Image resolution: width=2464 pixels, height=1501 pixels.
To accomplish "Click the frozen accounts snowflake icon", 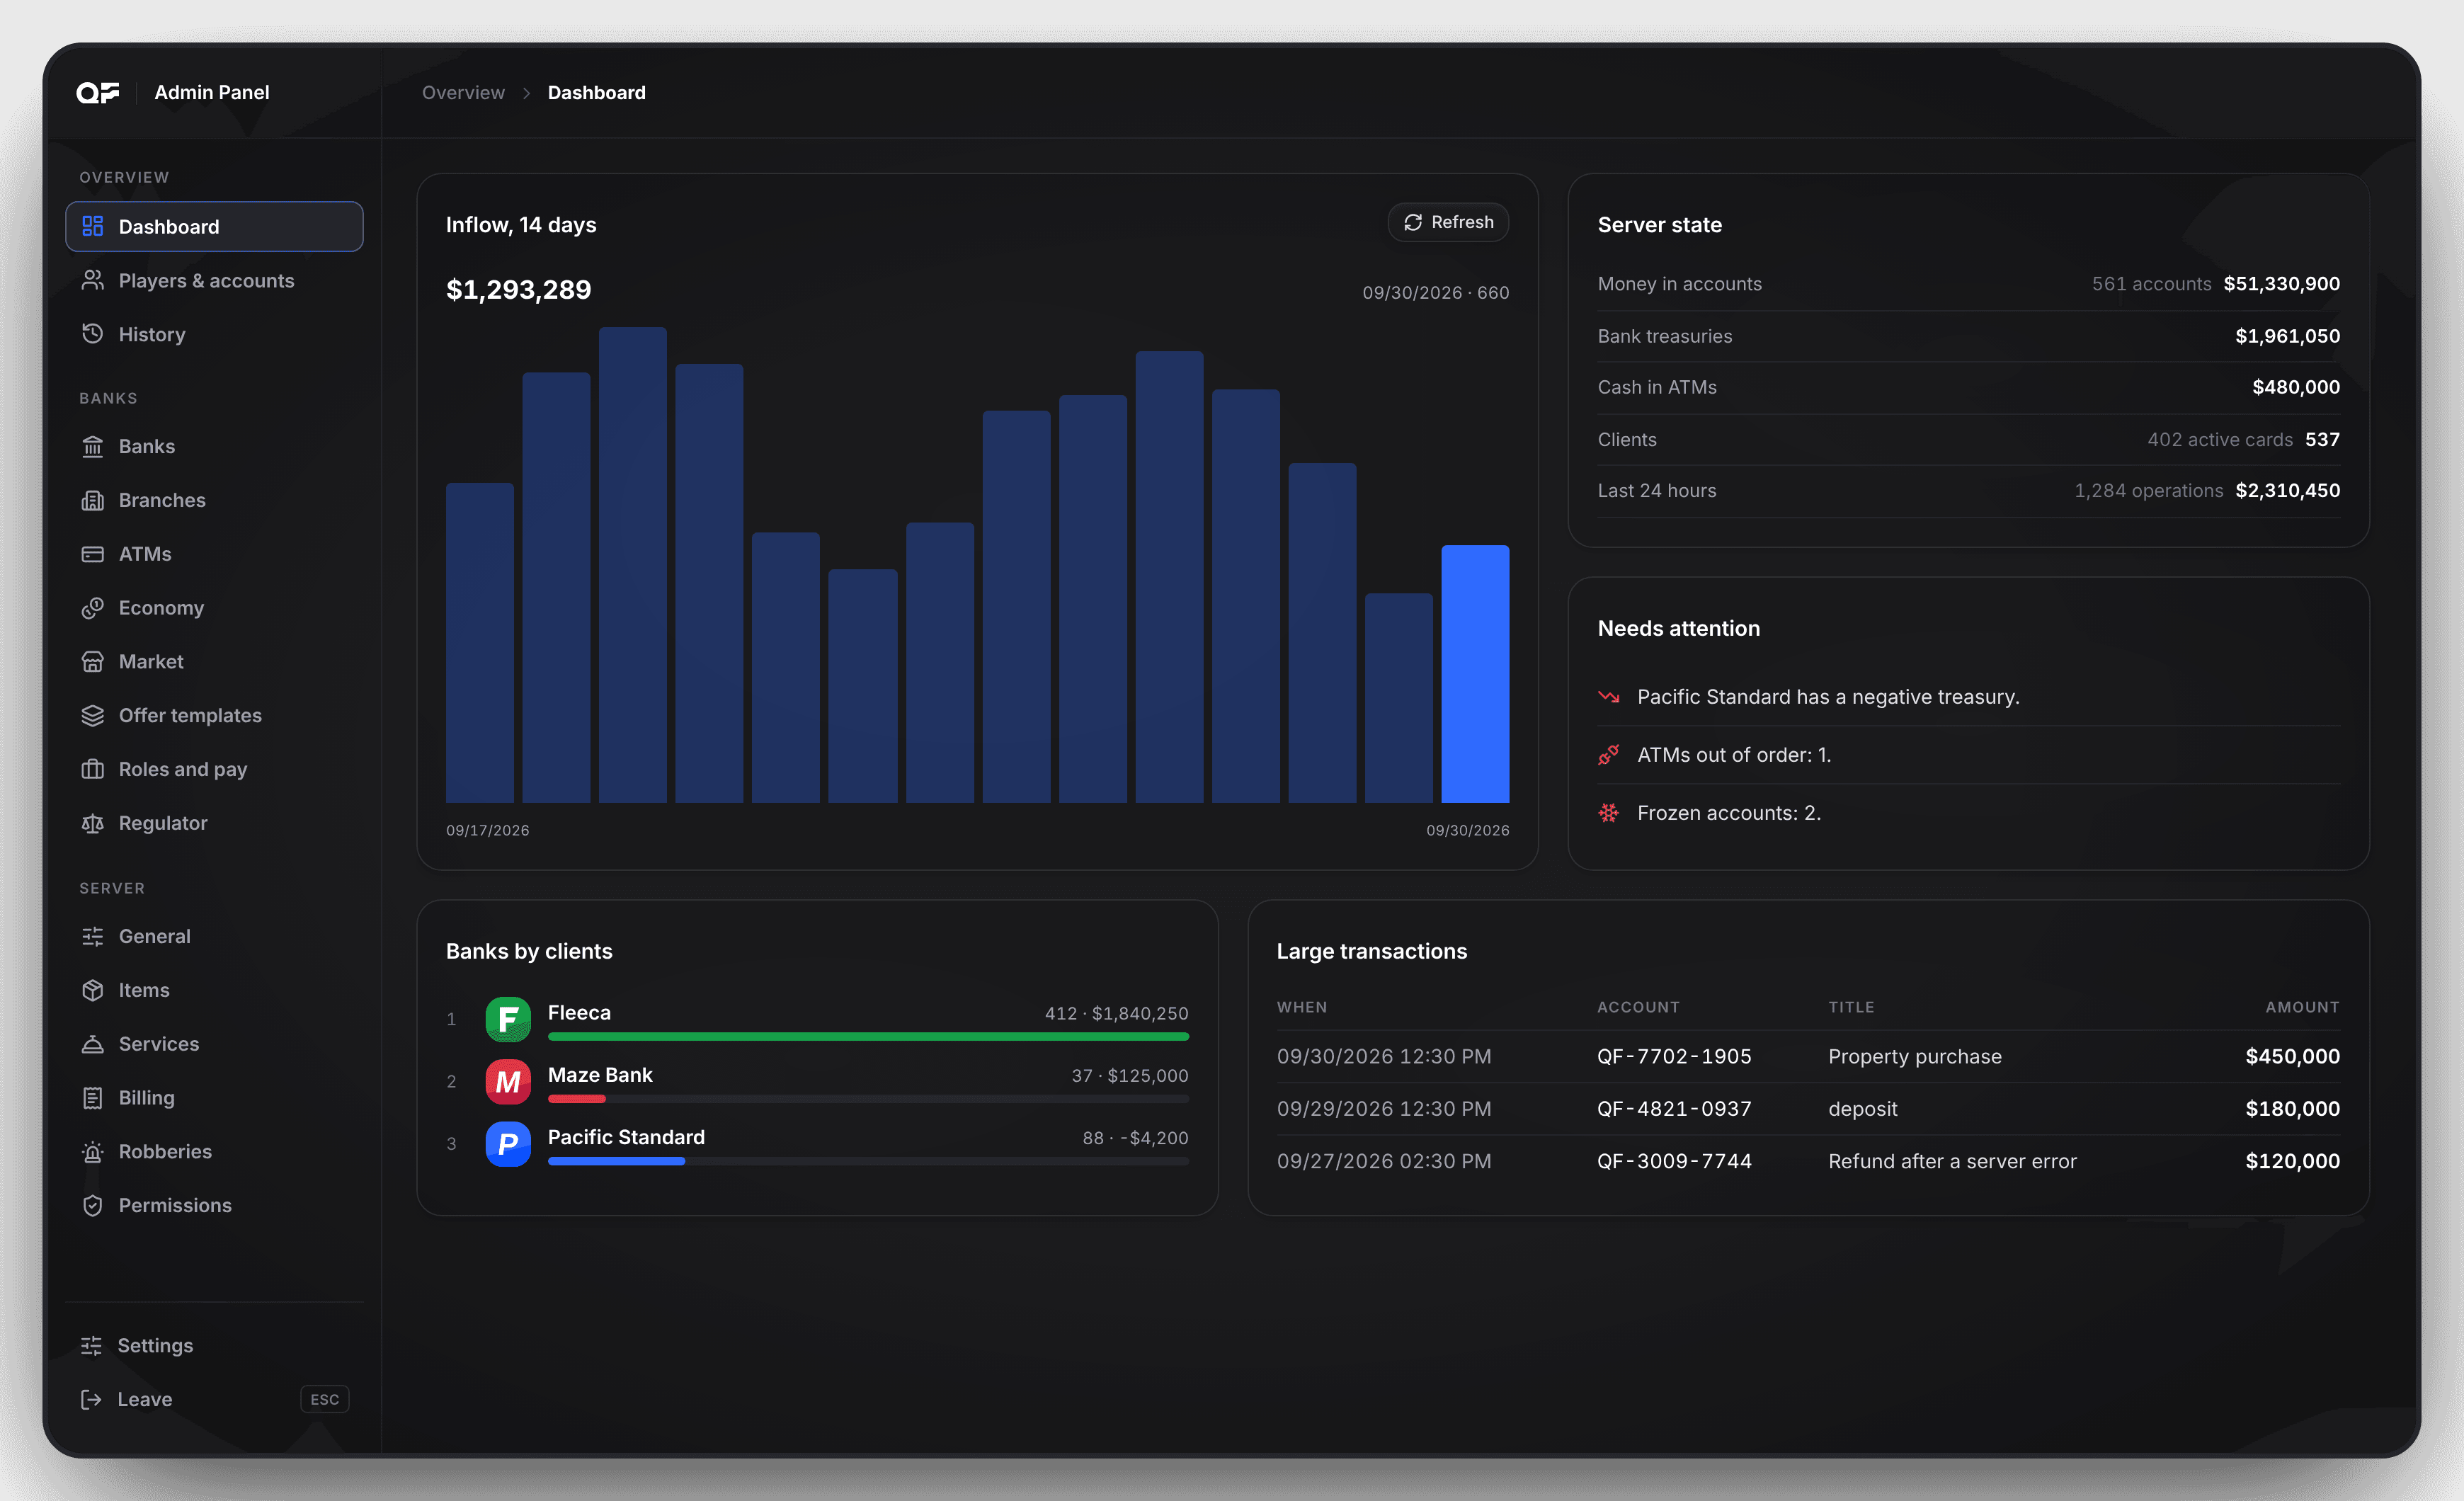I will click(1609, 813).
